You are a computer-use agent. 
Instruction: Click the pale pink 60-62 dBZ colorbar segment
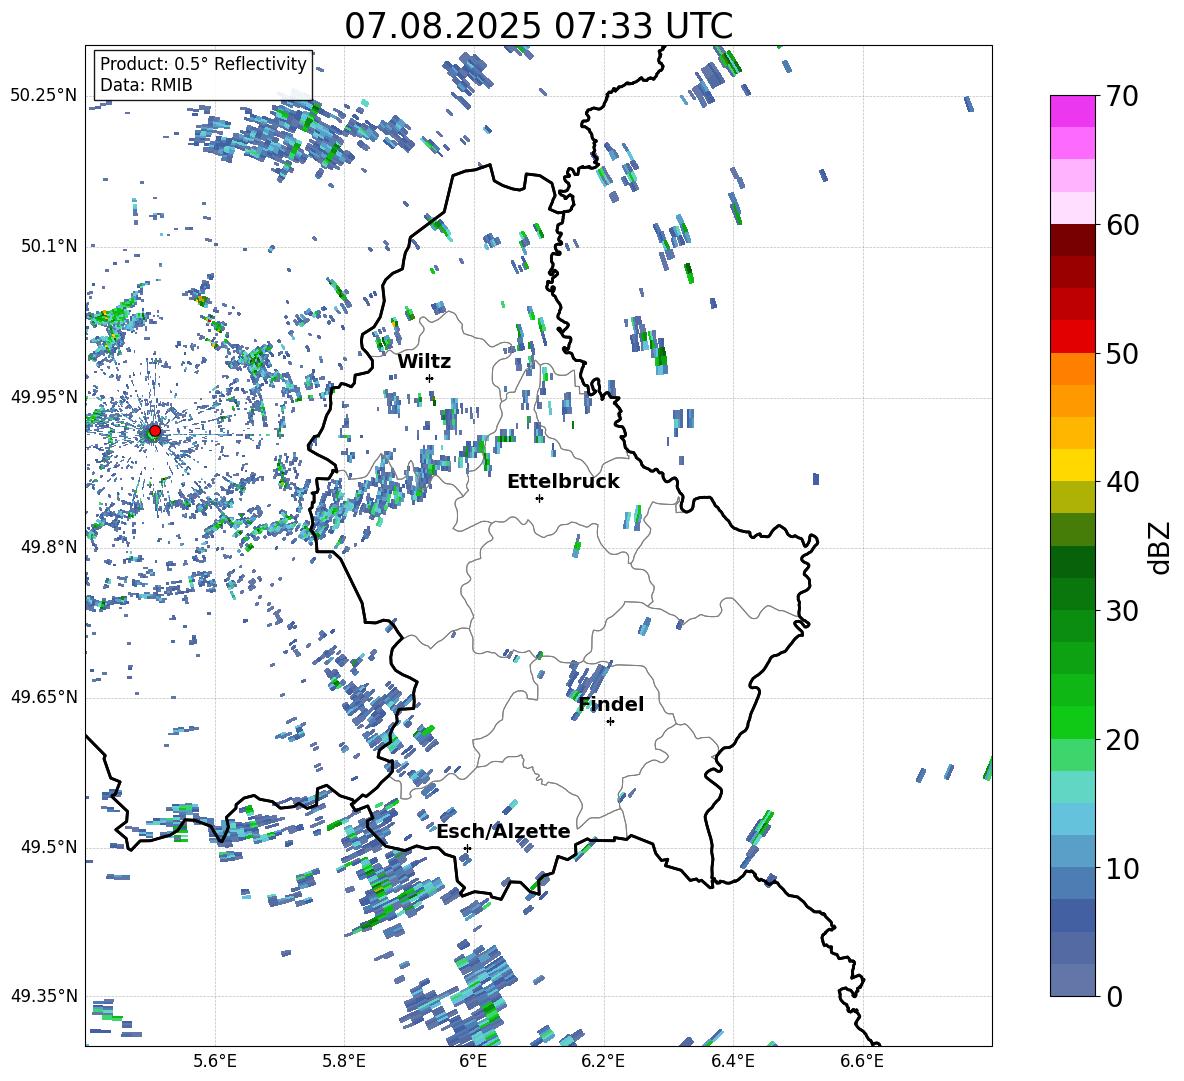(1073, 208)
